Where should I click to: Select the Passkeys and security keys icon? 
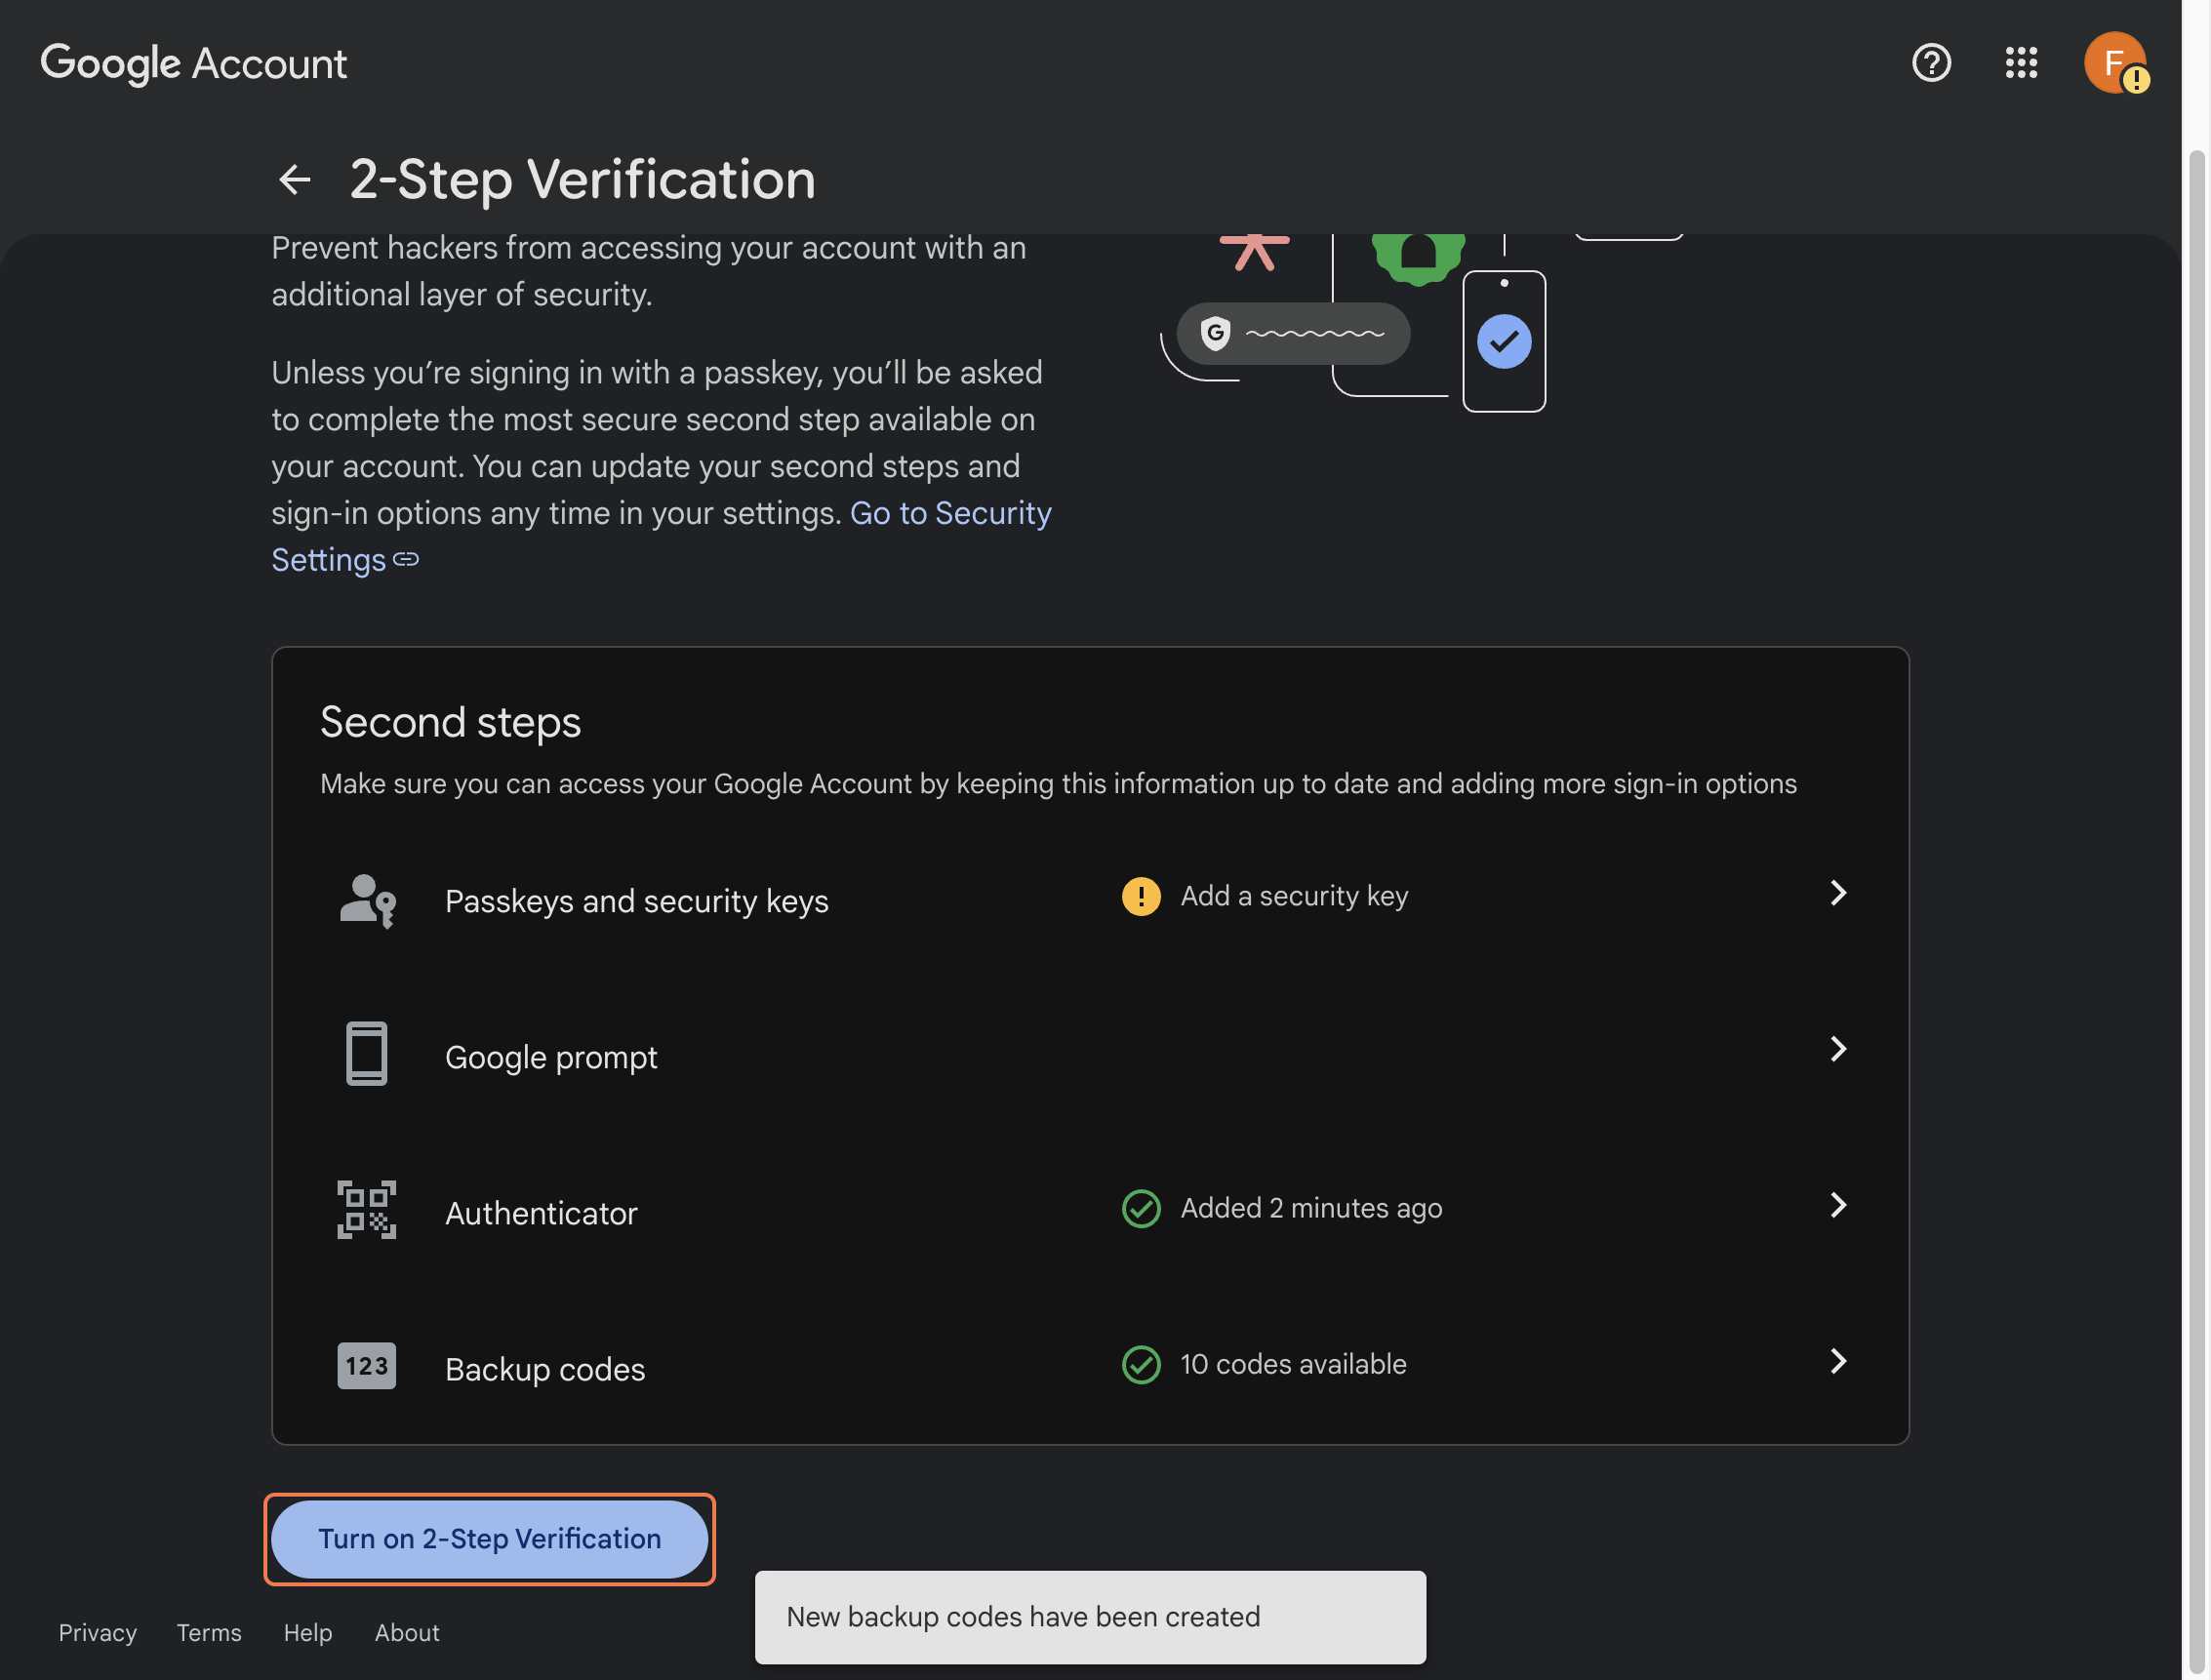tap(367, 901)
